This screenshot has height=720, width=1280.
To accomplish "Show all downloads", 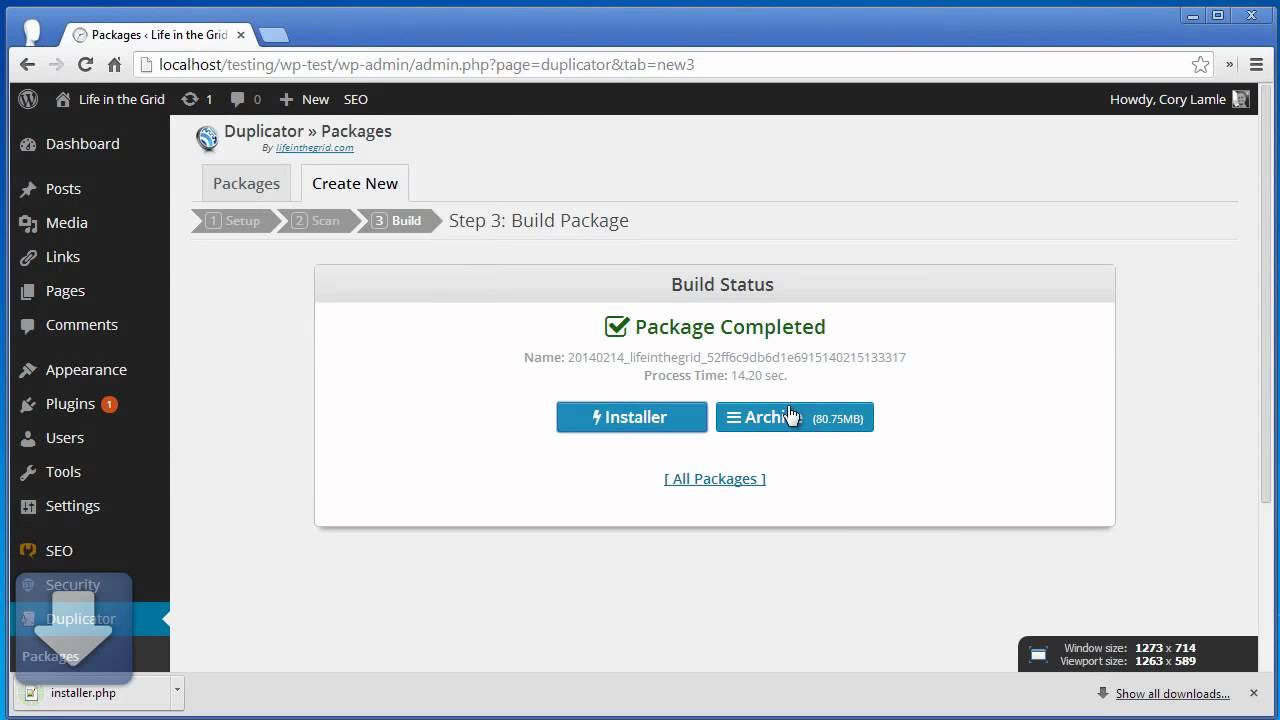I will [x=1172, y=694].
